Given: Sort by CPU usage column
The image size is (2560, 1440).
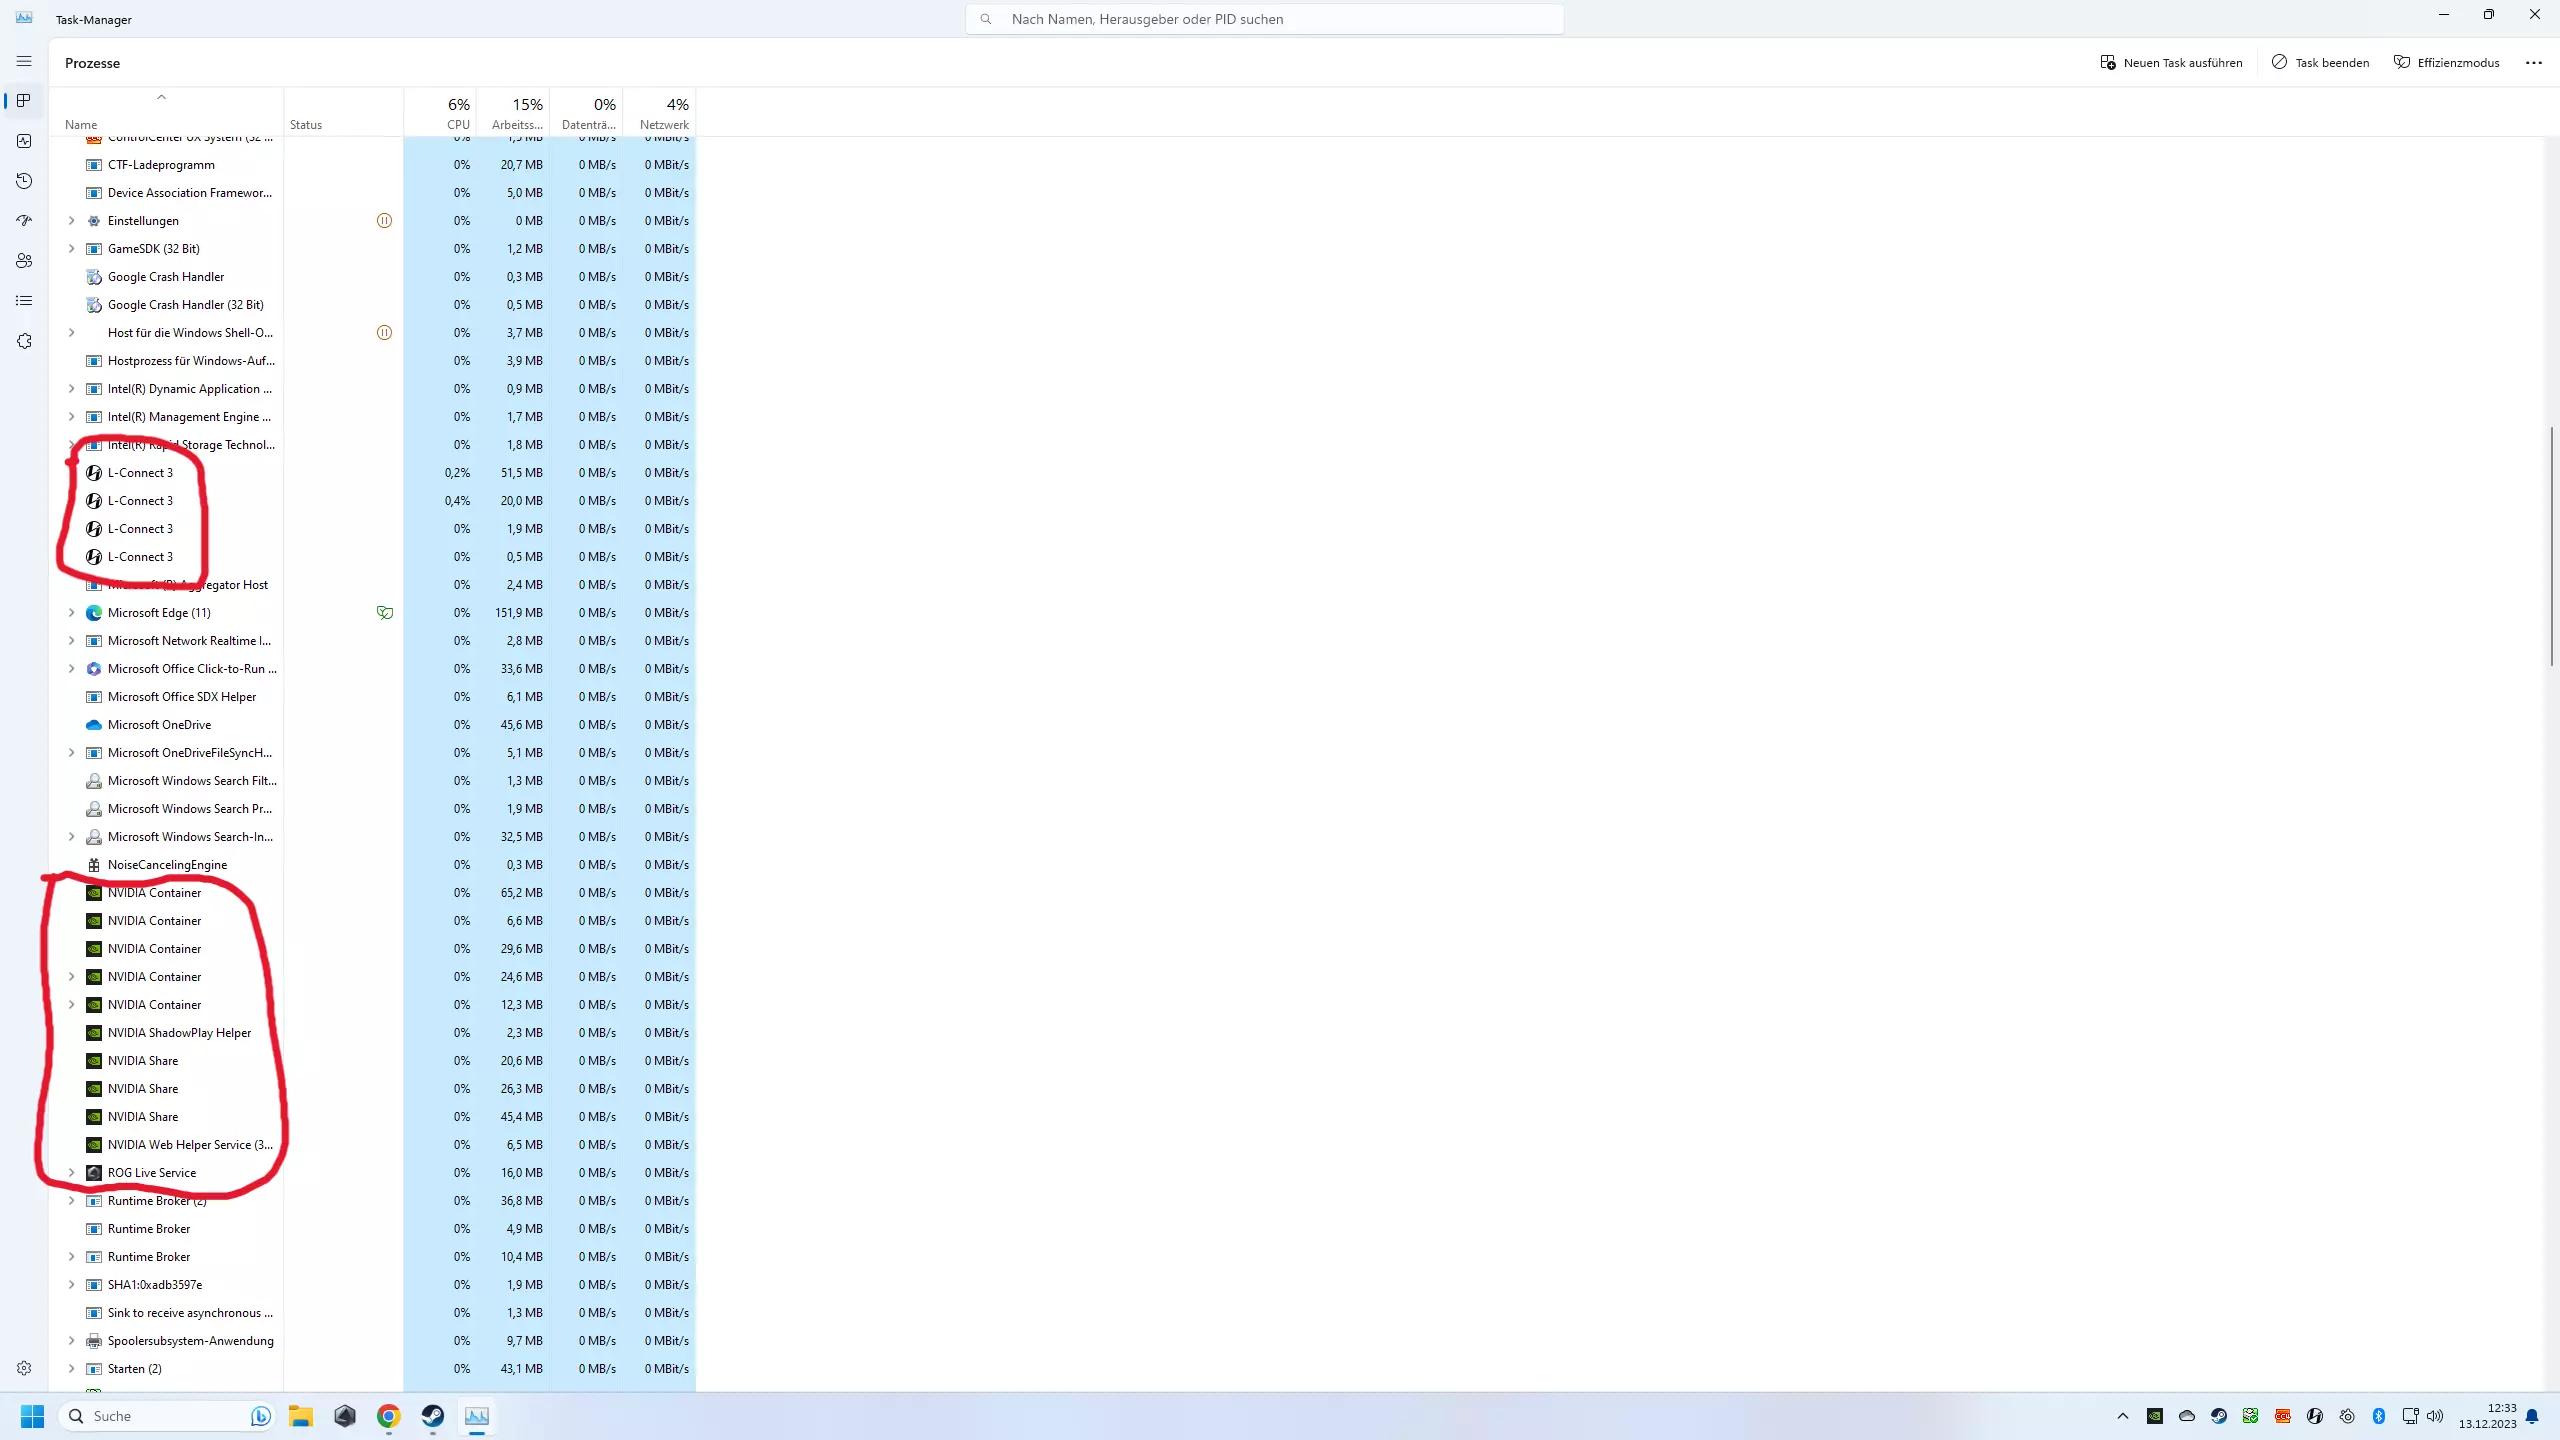Looking at the screenshot, I should coord(441,112).
